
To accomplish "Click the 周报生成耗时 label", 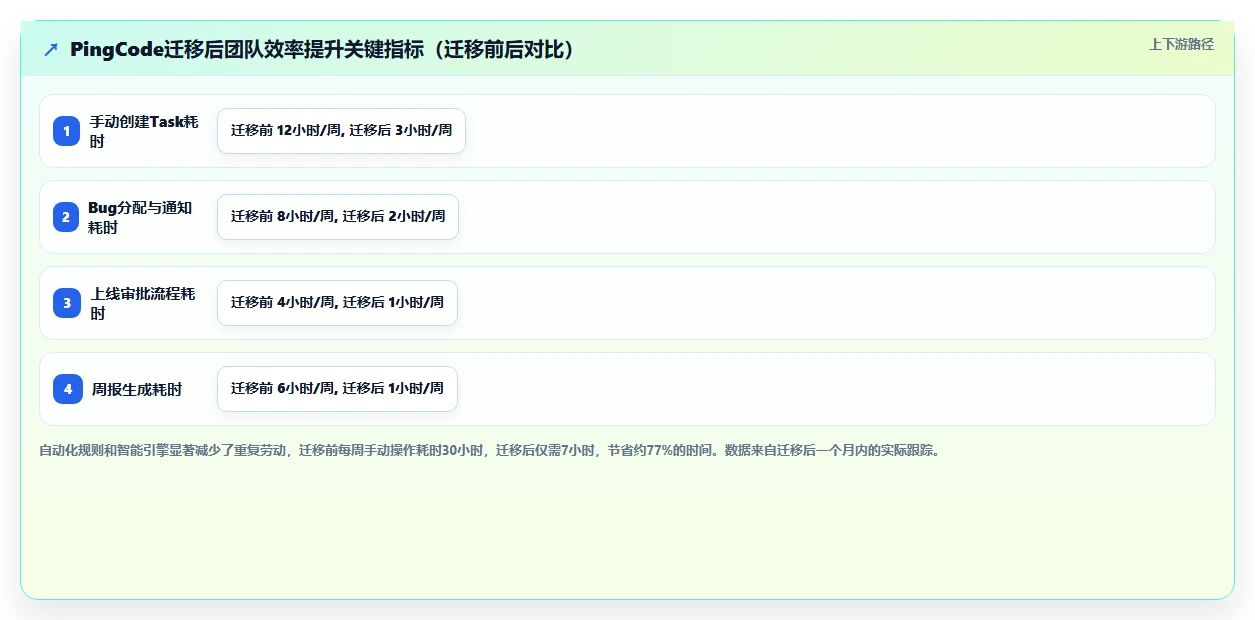I will pyautogui.click(x=137, y=389).
